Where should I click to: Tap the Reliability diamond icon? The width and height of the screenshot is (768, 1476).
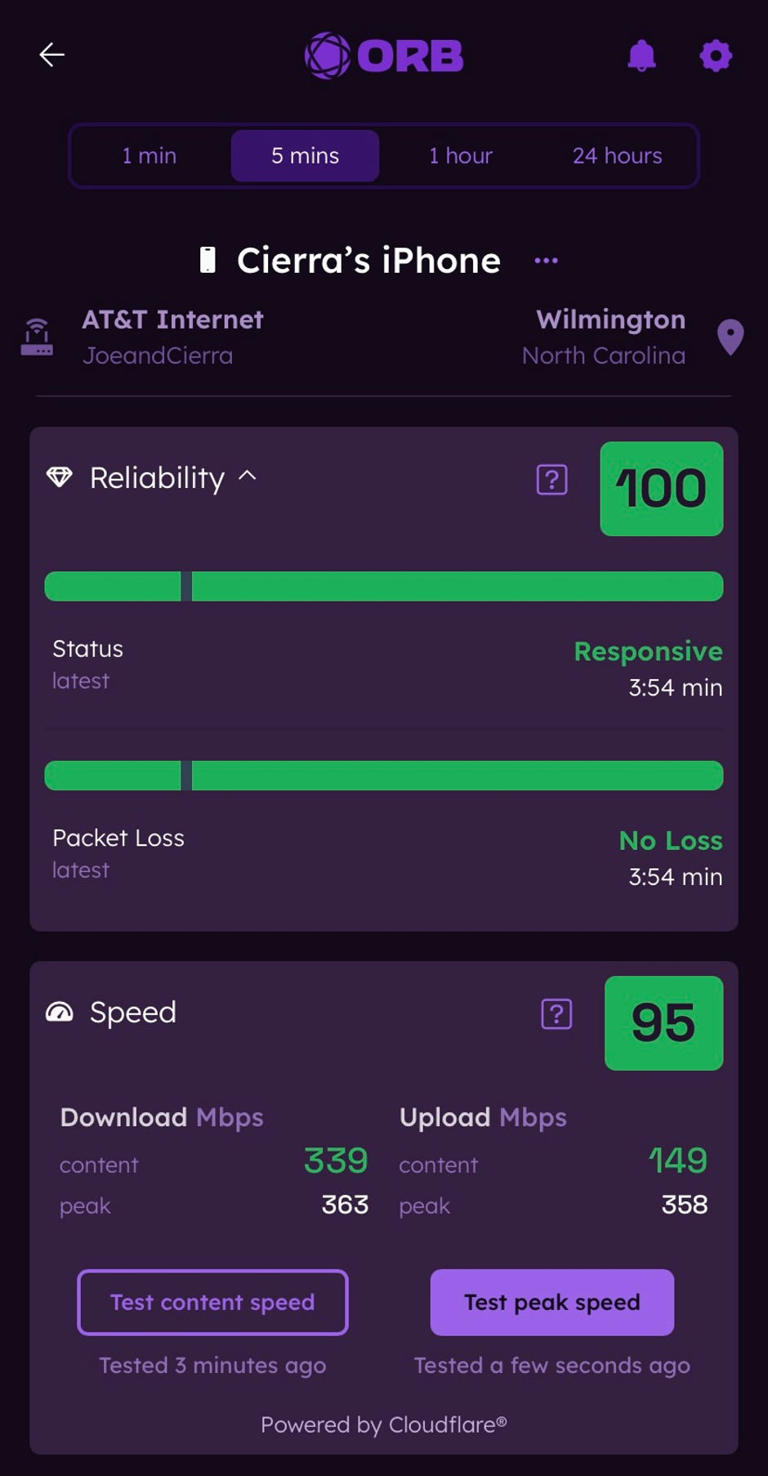coord(59,478)
